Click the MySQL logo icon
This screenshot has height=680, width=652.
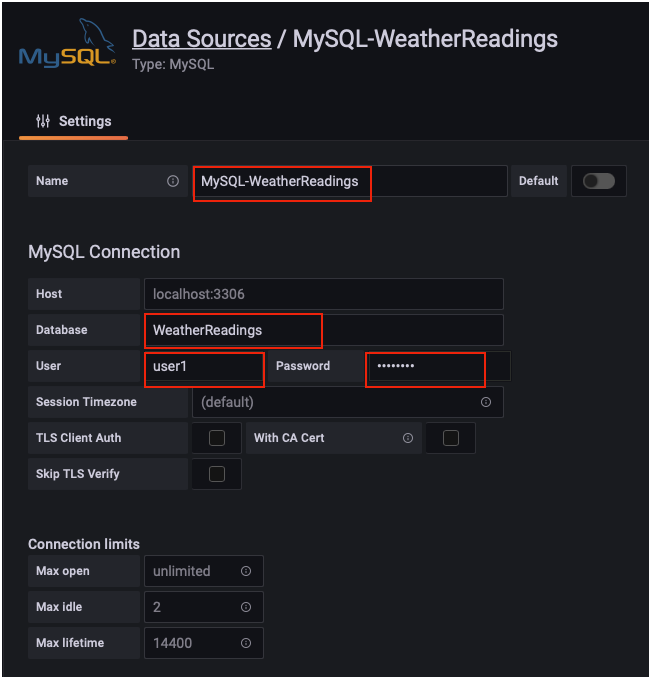click(x=67, y=43)
